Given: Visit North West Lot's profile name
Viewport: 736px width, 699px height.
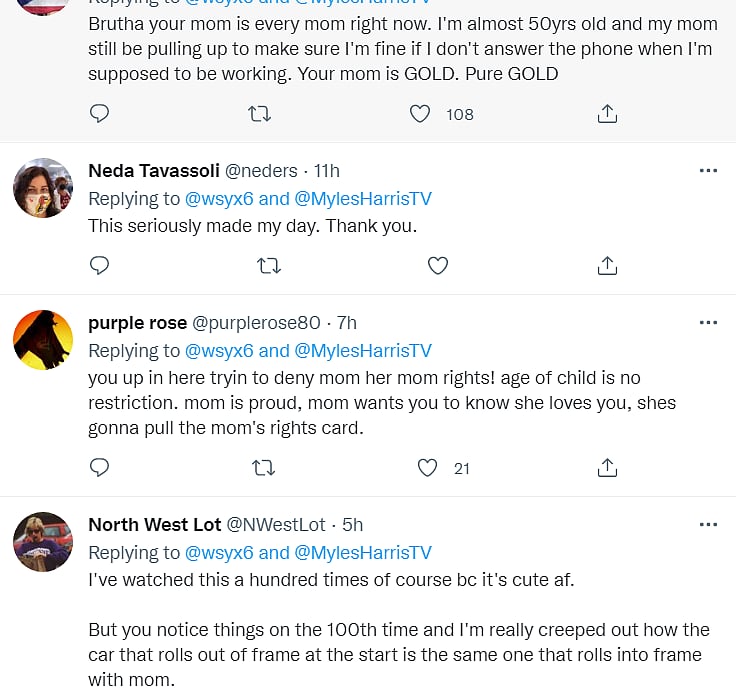Looking at the screenshot, I should coord(154,524).
